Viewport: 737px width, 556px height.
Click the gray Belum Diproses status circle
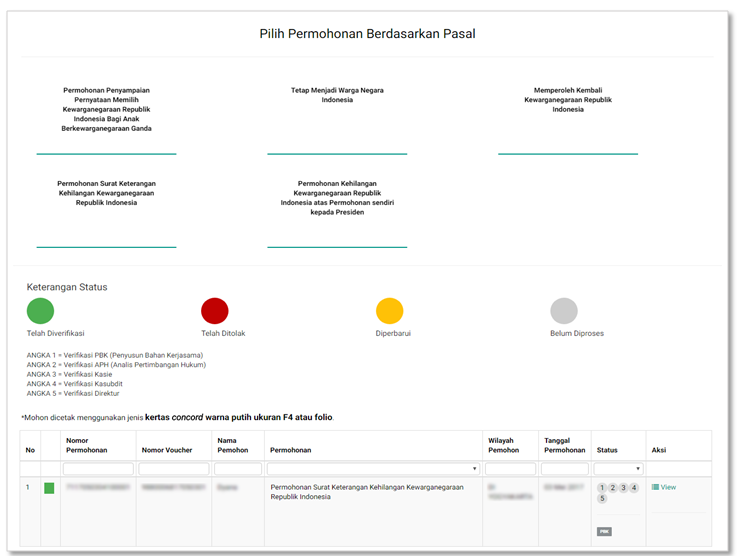pos(564,311)
